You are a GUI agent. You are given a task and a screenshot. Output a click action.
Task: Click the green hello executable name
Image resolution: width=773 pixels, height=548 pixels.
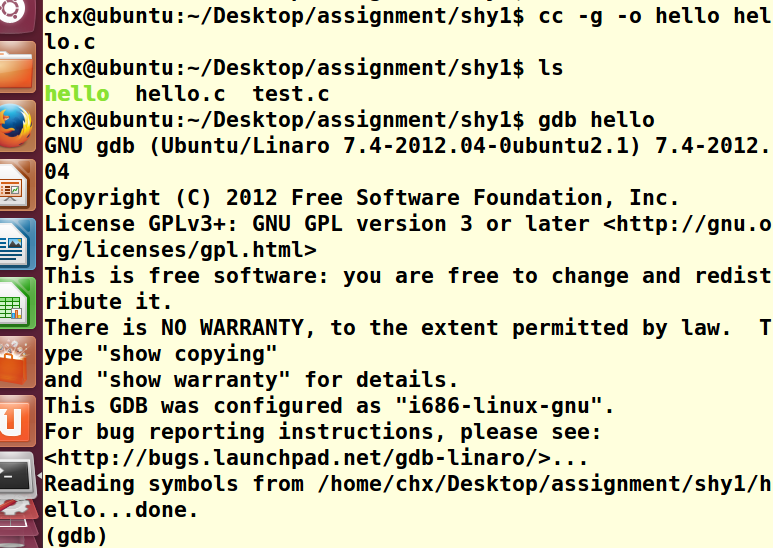tap(77, 94)
